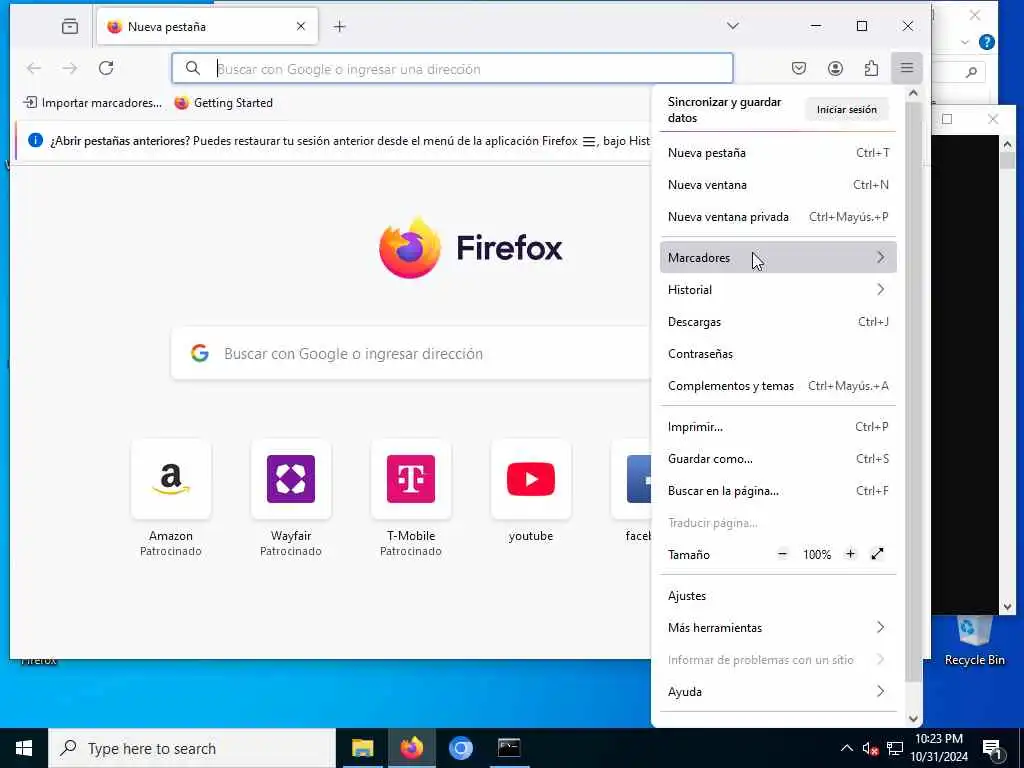This screenshot has width=1024, height=768.
Task: Open the Firefox account icon
Action: (x=835, y=68)
